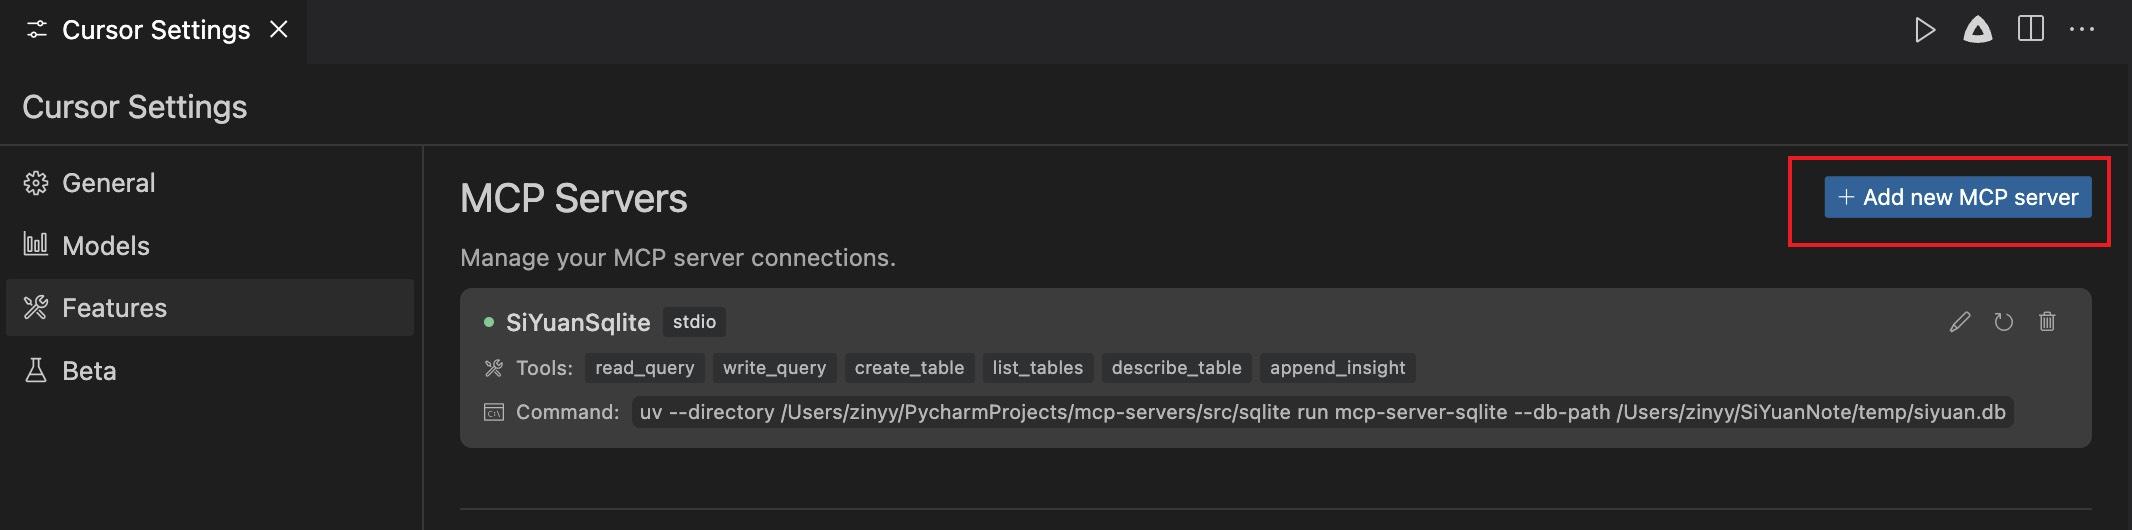Image resolution: width=2132 pixels, height=530 pixels.
Task: Open the General settings section
Action: pyautogui.click(x=108, y=183)
